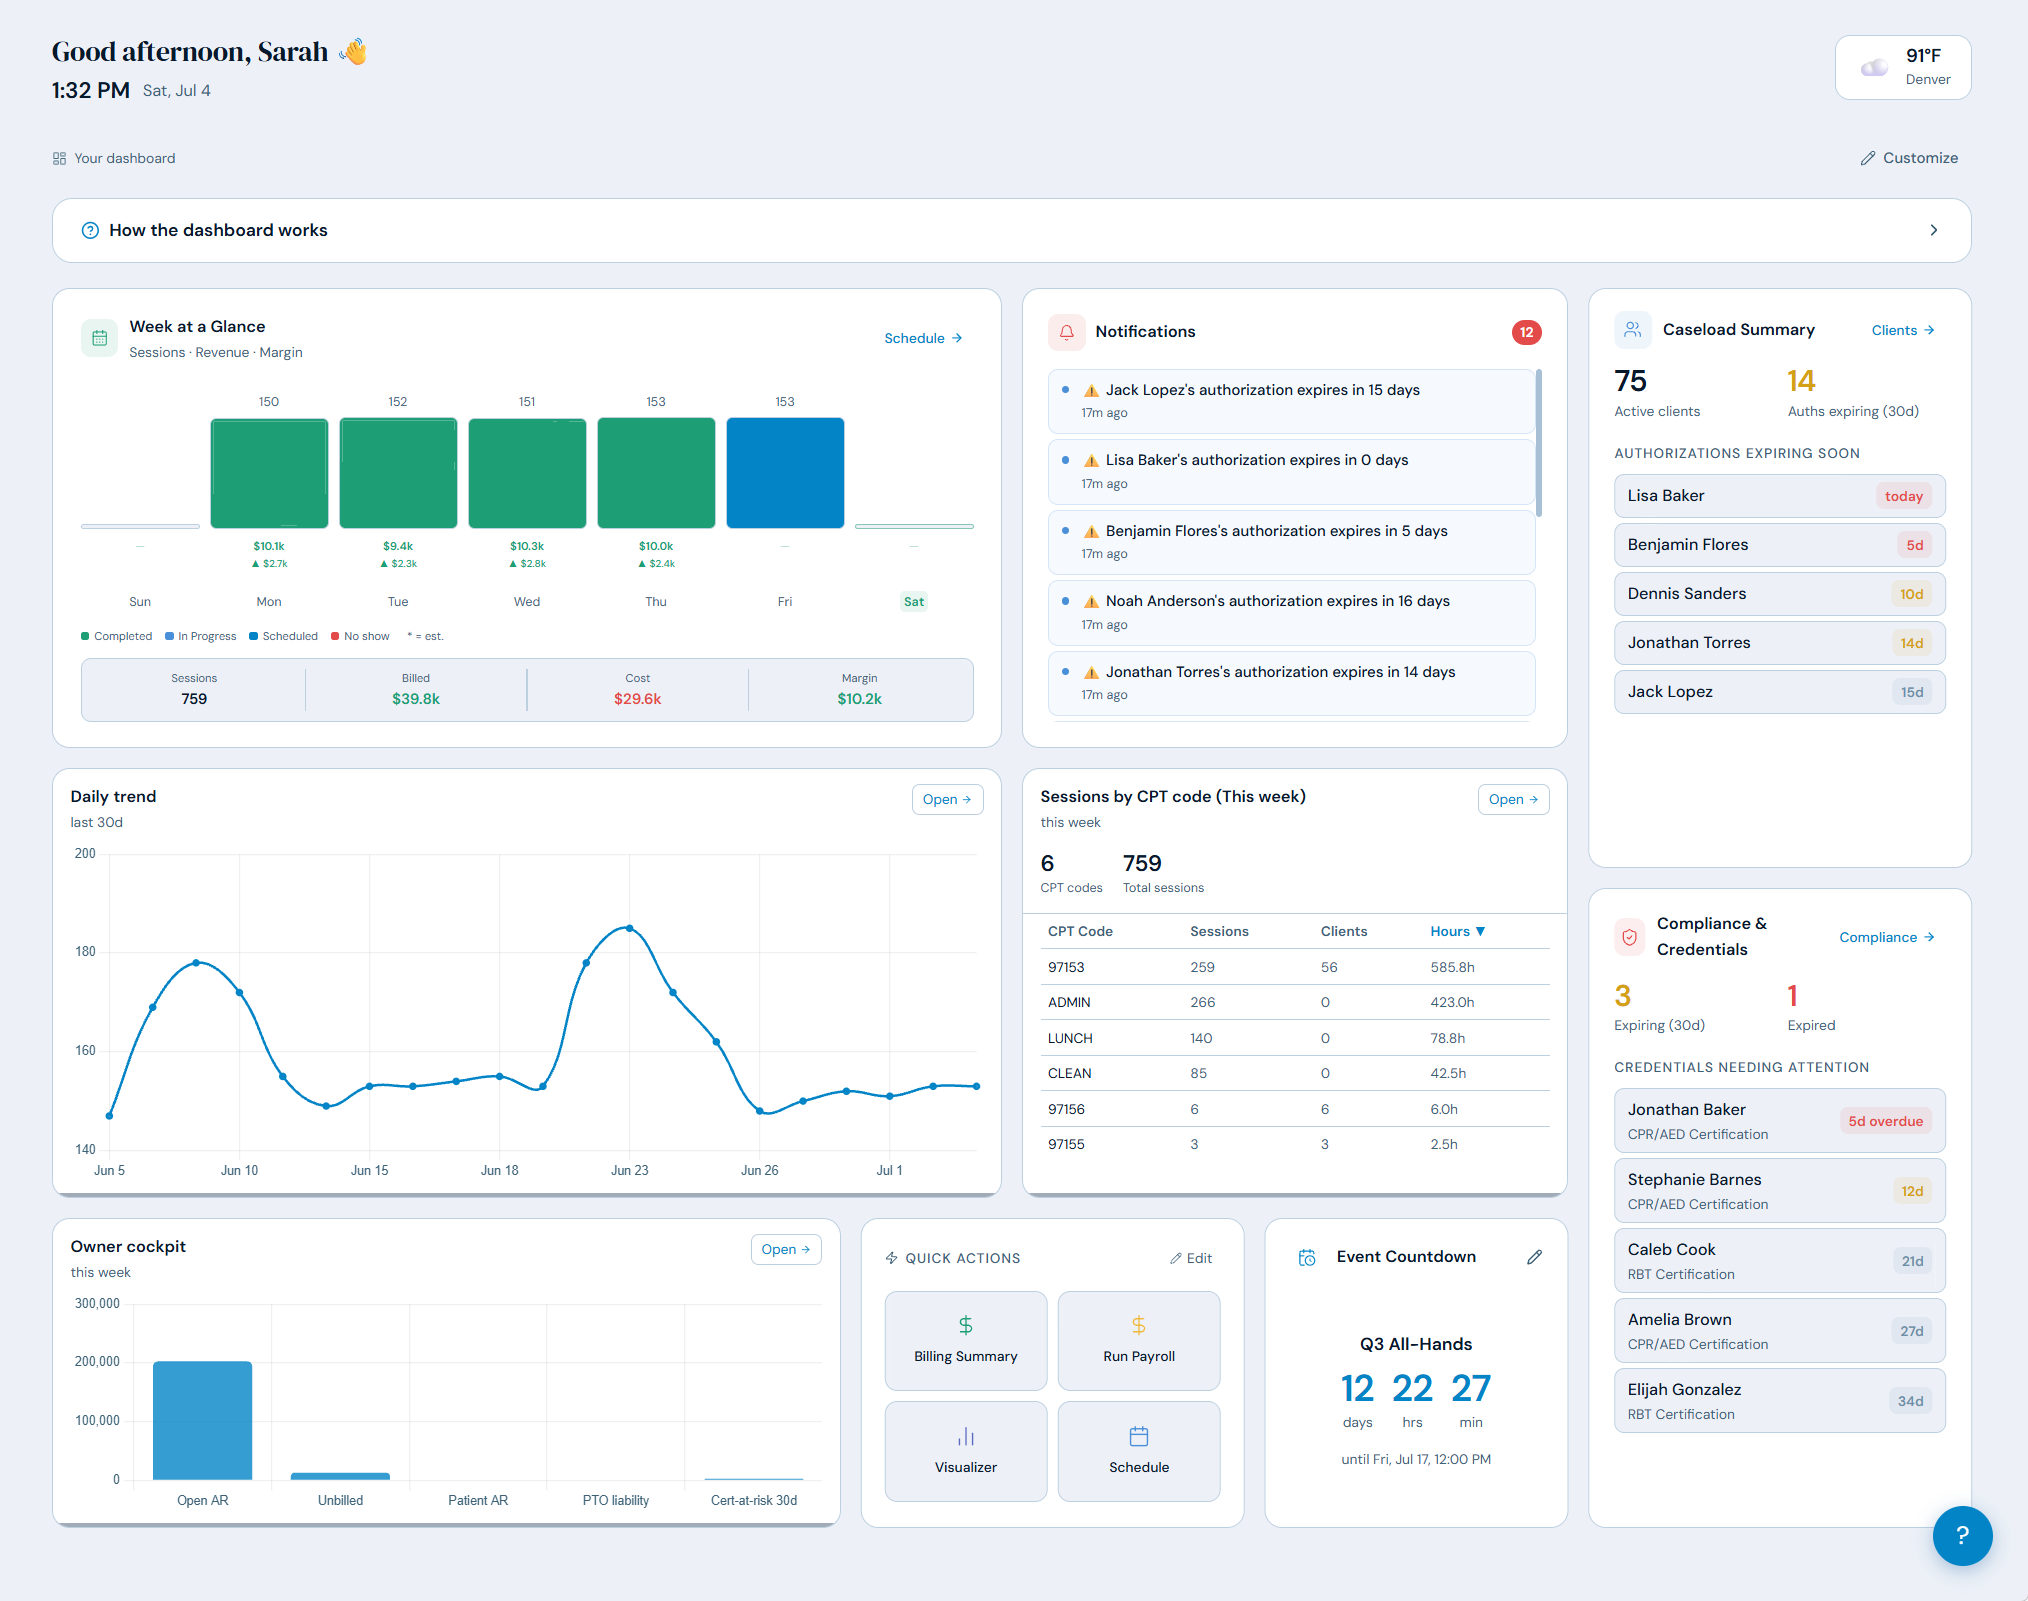Open the Daily trend chart
This screenshot has width=2028, height=1601.
947,799
